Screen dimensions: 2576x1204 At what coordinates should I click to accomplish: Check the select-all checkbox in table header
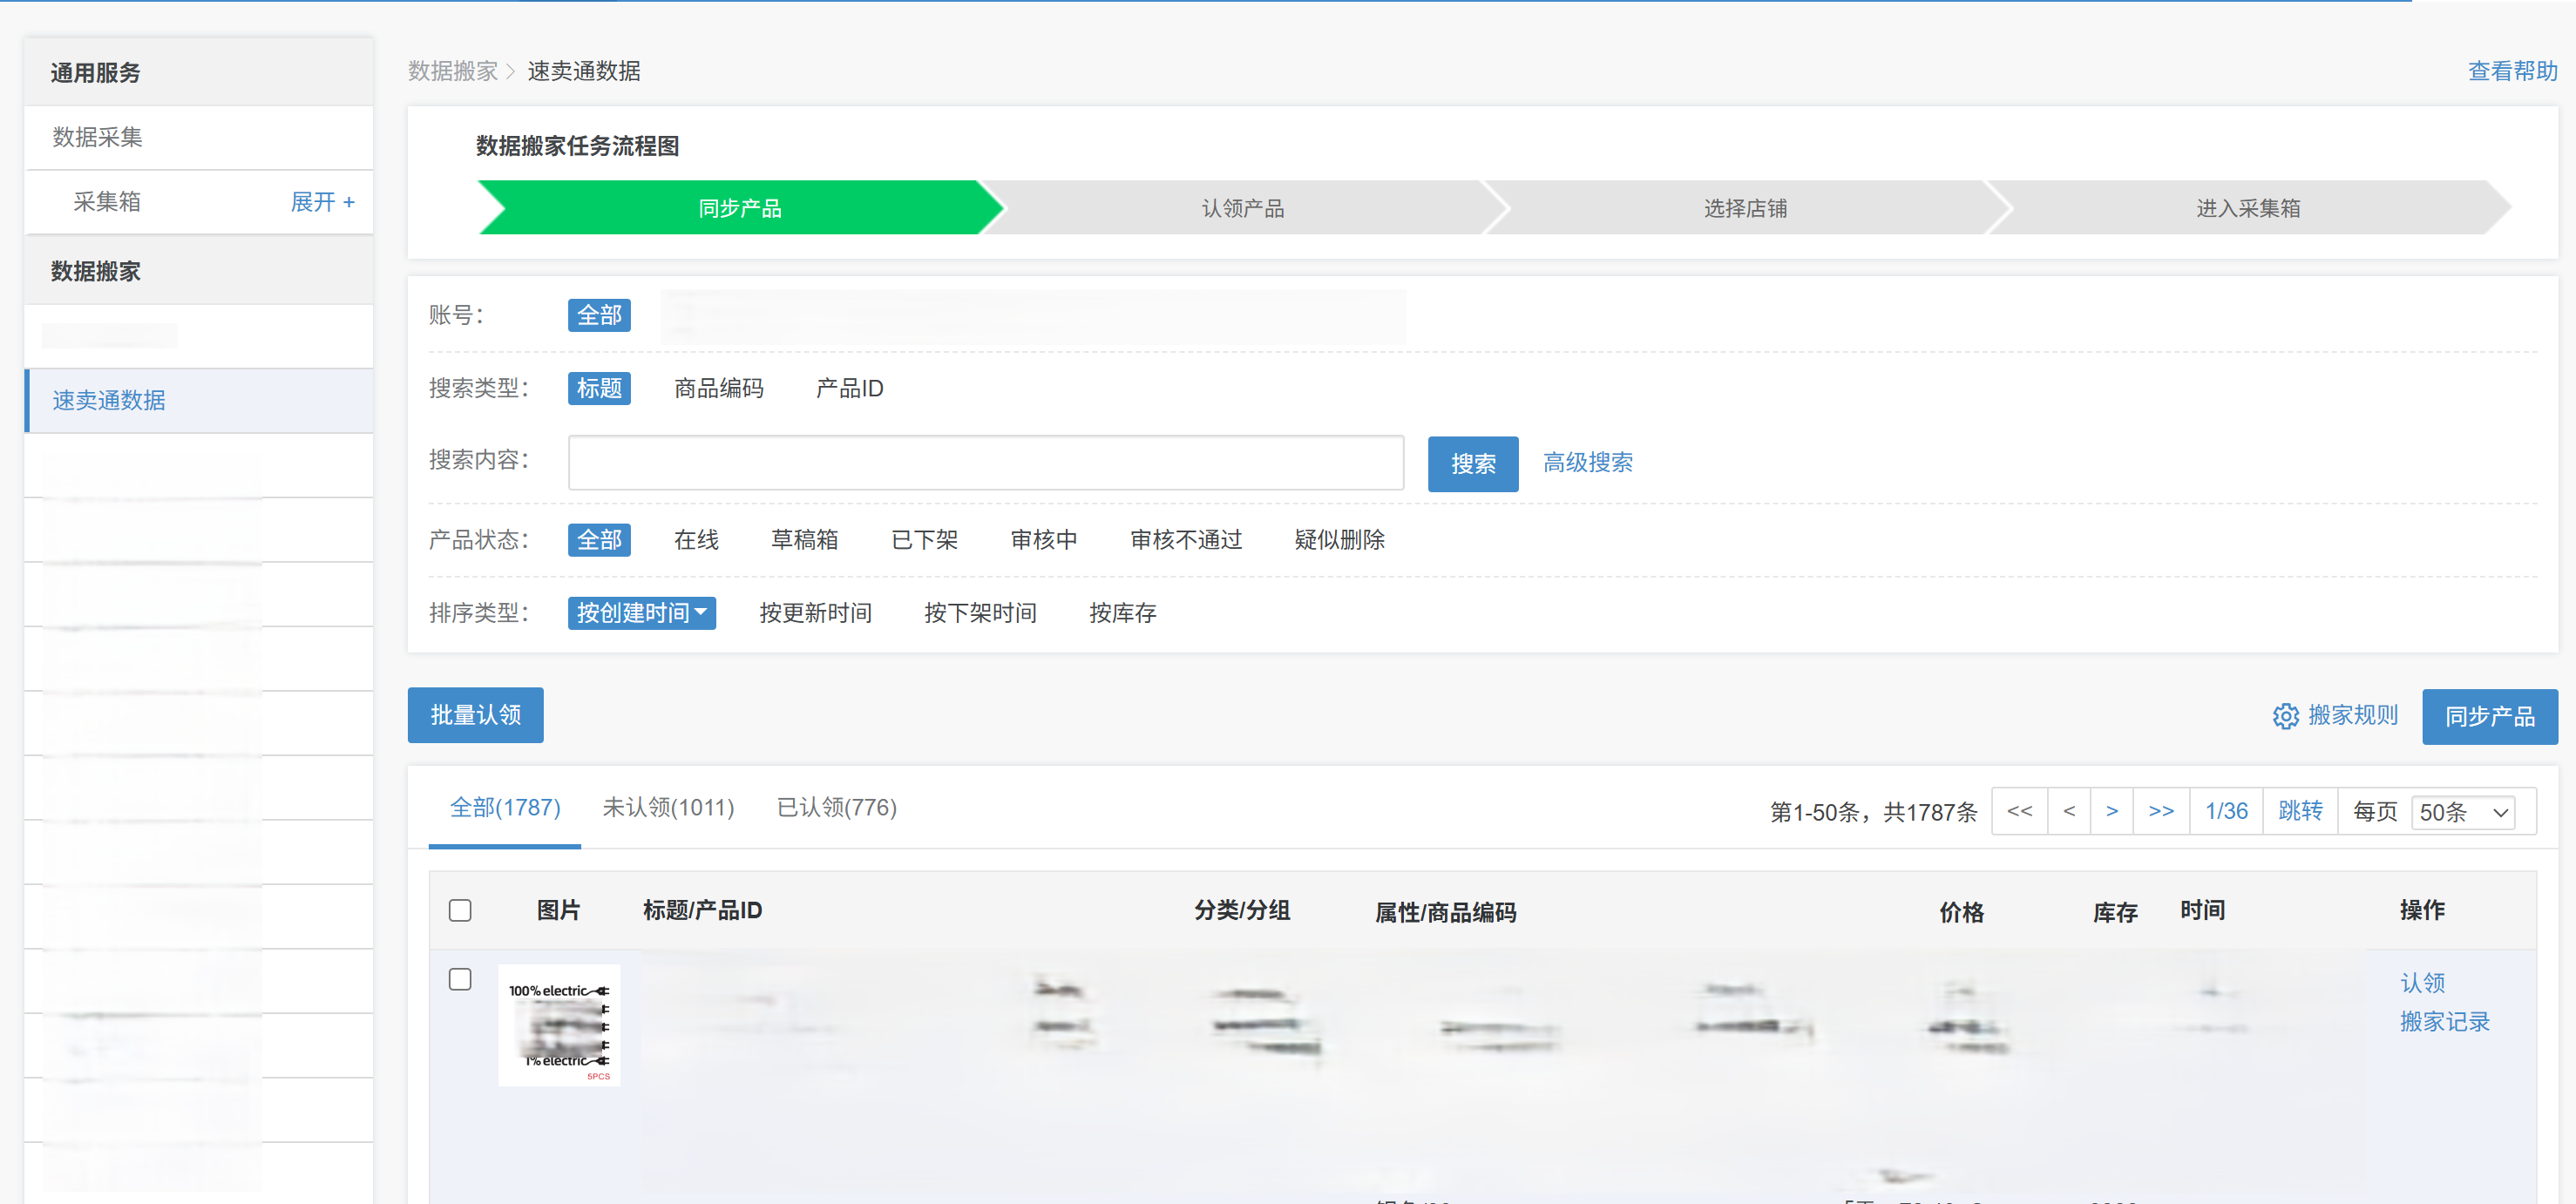tap(460, 910)
